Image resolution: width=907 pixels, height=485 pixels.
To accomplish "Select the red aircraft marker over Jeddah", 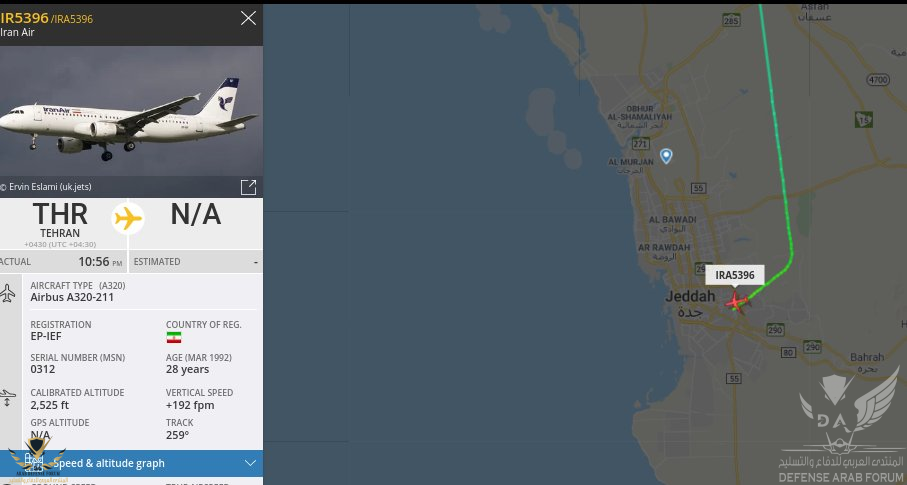I will pos(735,301).
